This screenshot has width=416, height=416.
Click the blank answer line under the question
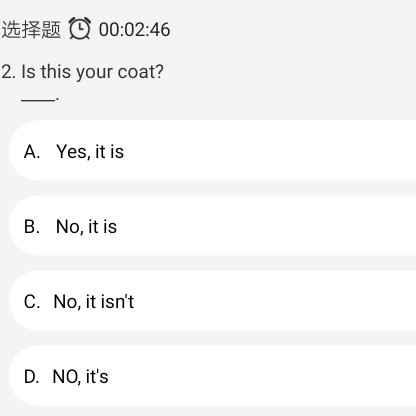click(40, 99)
